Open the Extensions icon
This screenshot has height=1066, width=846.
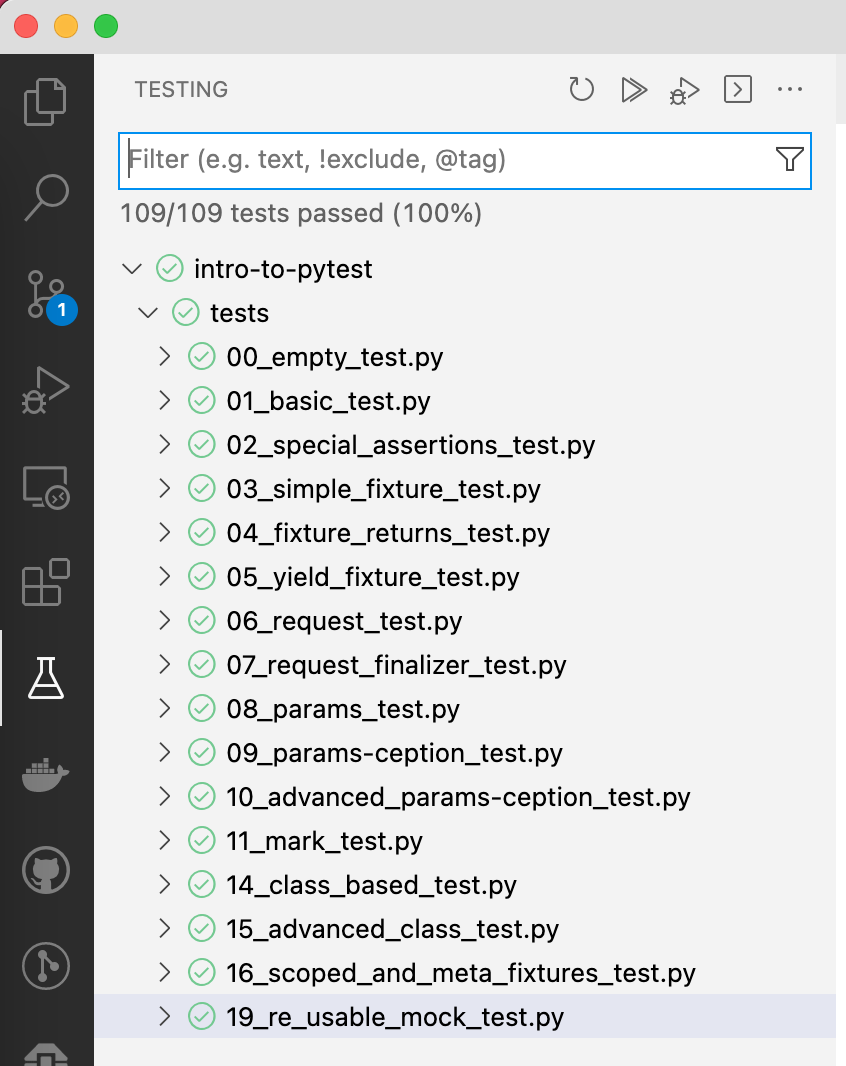point(45,583)
